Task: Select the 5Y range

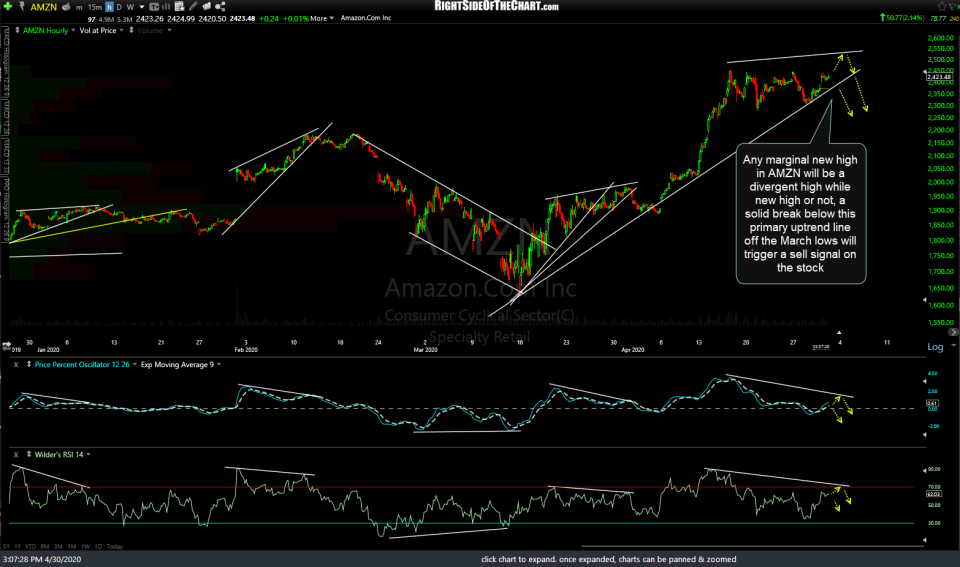Action: (x=6, y=546)
